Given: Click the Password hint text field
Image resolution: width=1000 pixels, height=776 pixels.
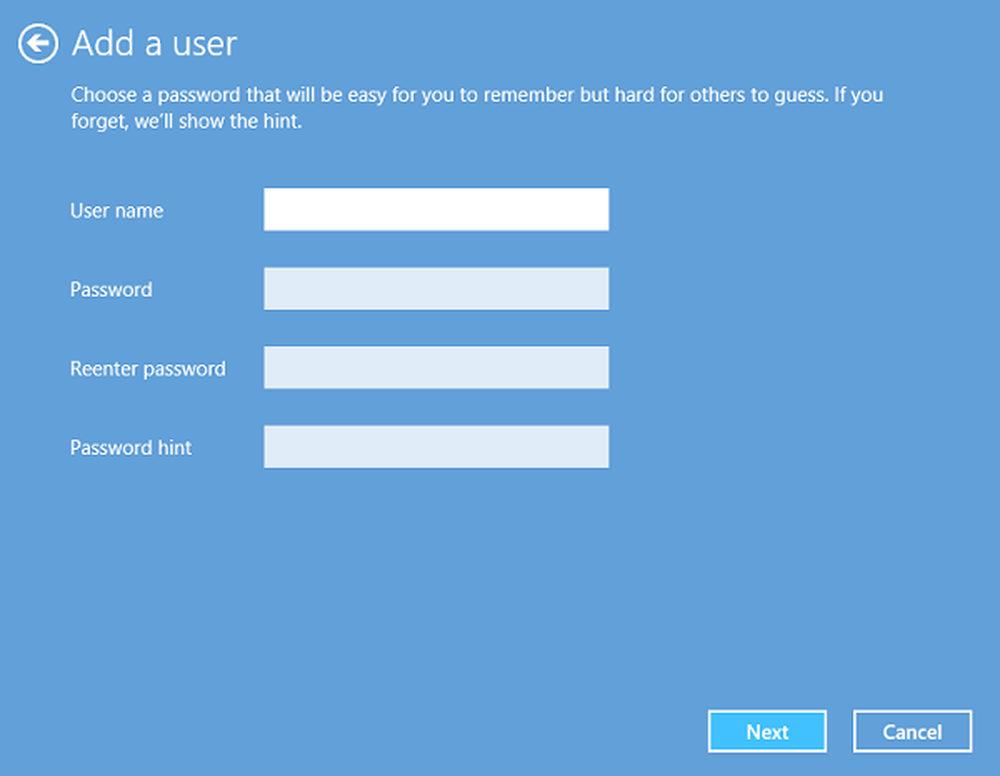Looking at the screenshot, I should tap(436, 447).
